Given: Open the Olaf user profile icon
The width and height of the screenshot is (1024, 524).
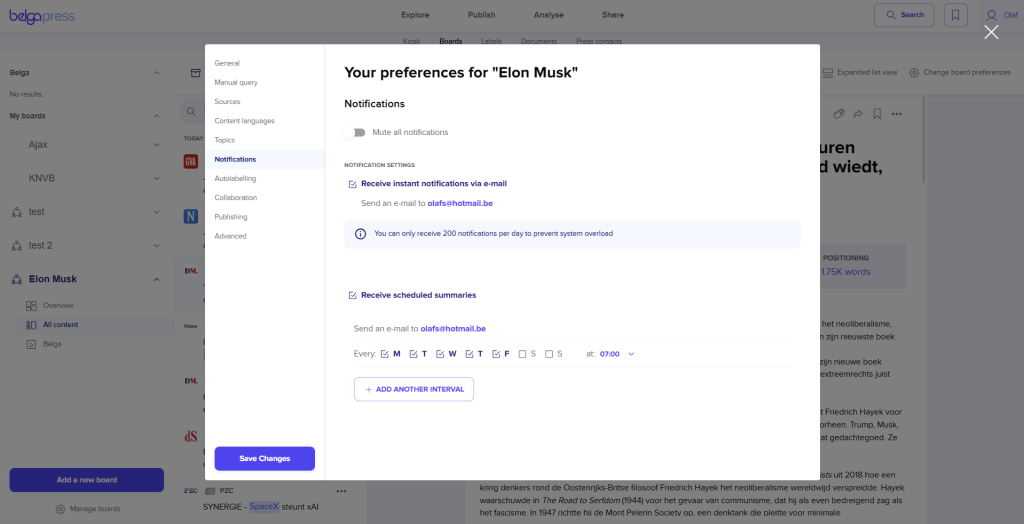Looking at the screenshot, I should tap(991, 15).
